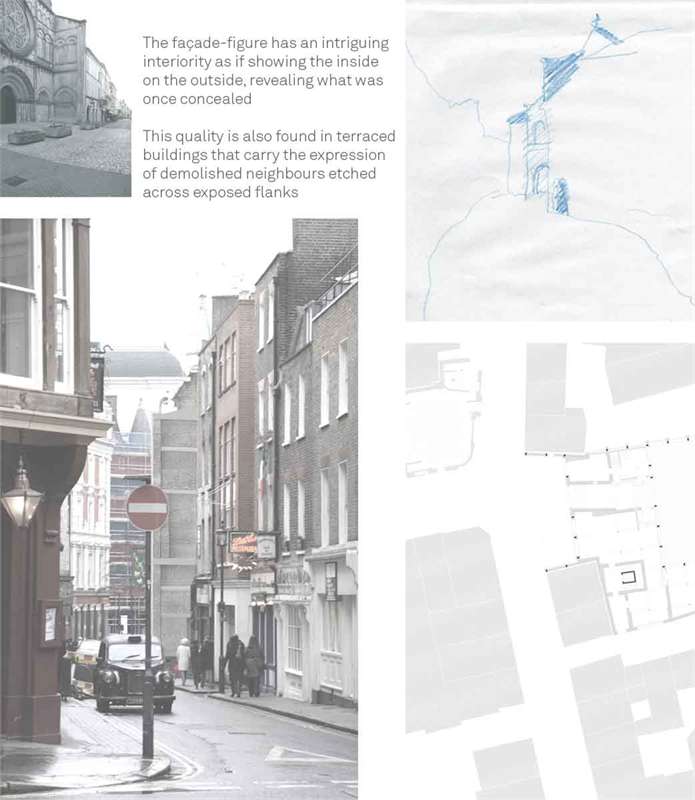Select the red neon shop sign

[x=242, y=543]
